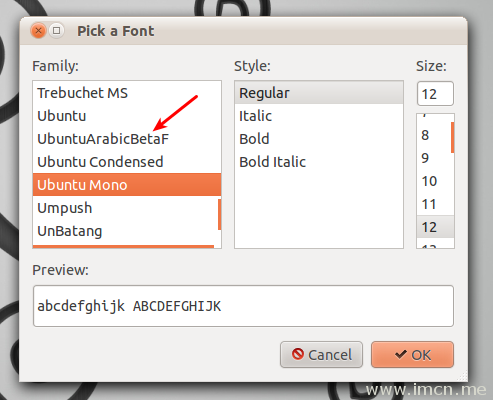Choose UbuntuArabicBetaF in the family list

pyautogui.click(x=127, y=139)
